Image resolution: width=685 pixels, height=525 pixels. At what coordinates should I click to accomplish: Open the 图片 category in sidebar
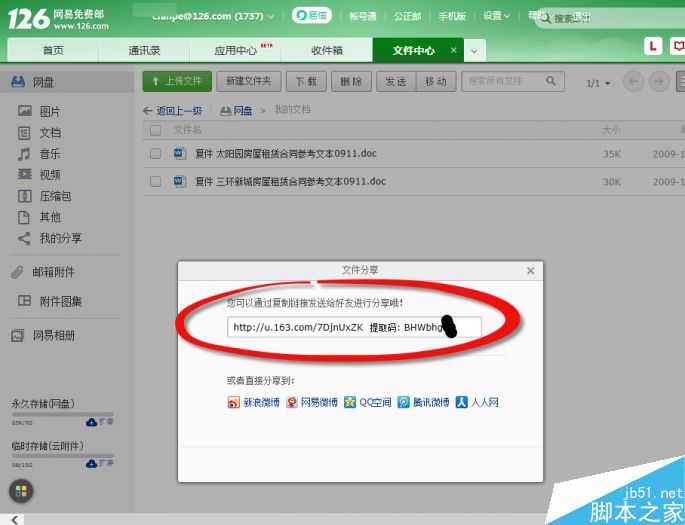click(x=49, y=111)
